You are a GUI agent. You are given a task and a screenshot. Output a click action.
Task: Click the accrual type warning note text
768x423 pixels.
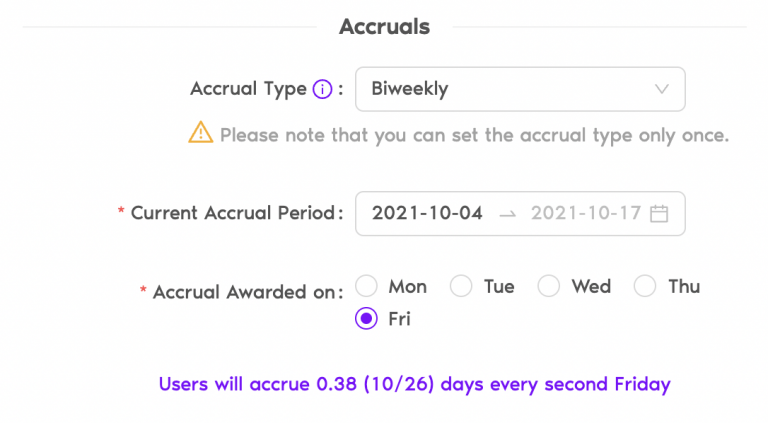point(474,135)
